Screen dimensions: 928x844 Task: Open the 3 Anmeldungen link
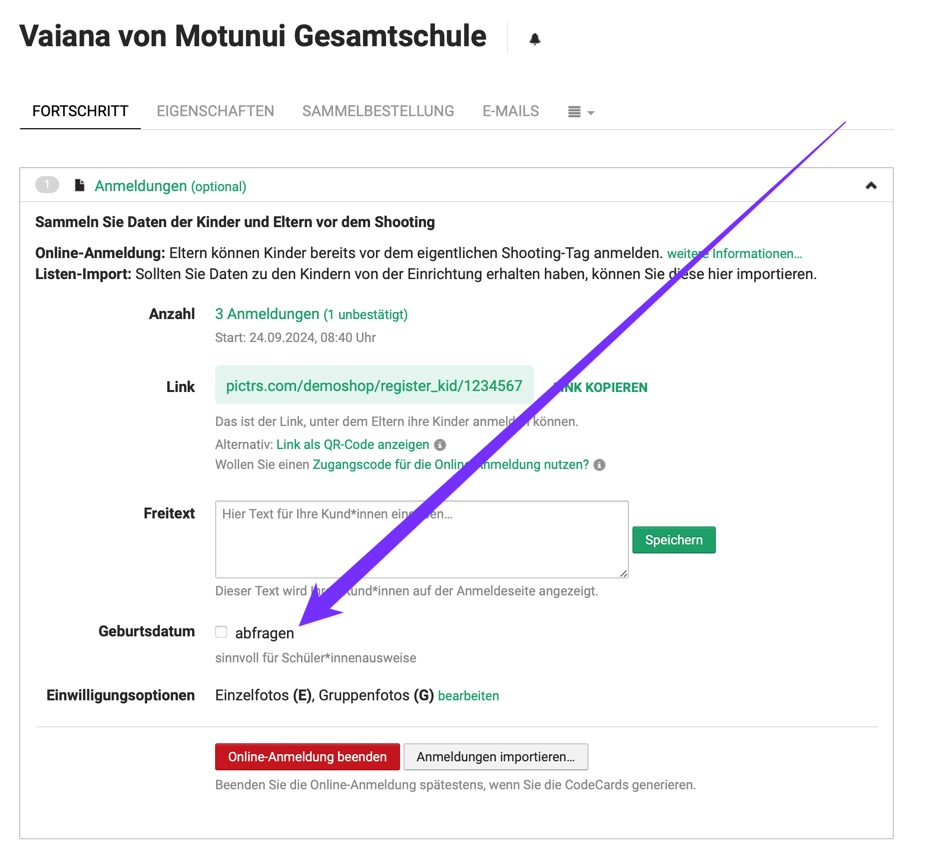pyautogui.click(x=267, y=314)
